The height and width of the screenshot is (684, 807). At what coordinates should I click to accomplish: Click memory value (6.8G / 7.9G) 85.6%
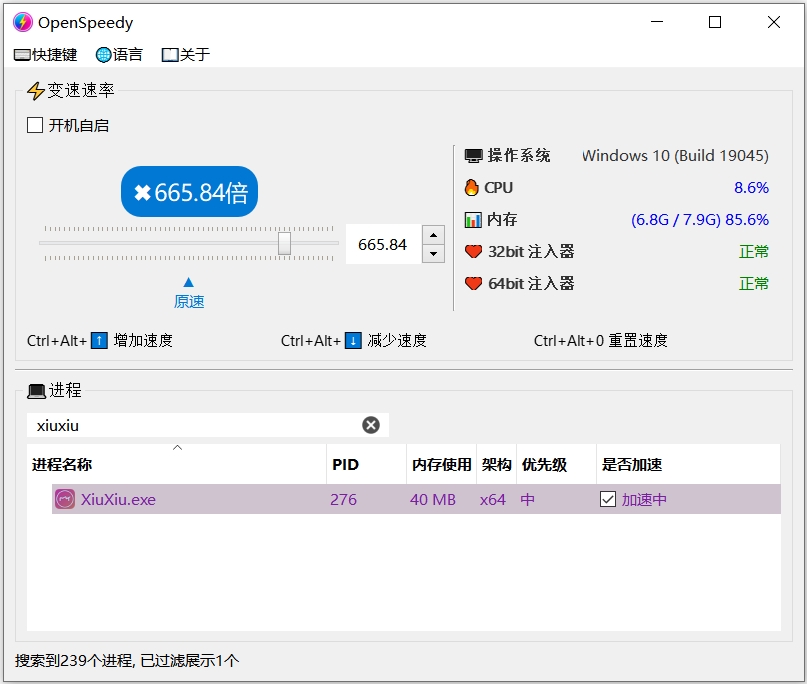tap(700, 220)
